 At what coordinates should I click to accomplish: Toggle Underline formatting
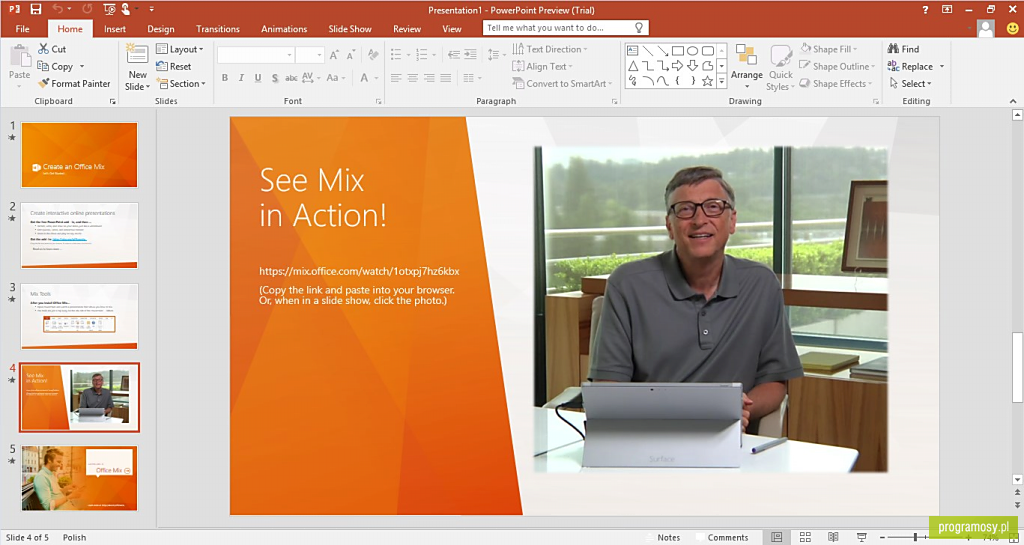click(258, 78)
